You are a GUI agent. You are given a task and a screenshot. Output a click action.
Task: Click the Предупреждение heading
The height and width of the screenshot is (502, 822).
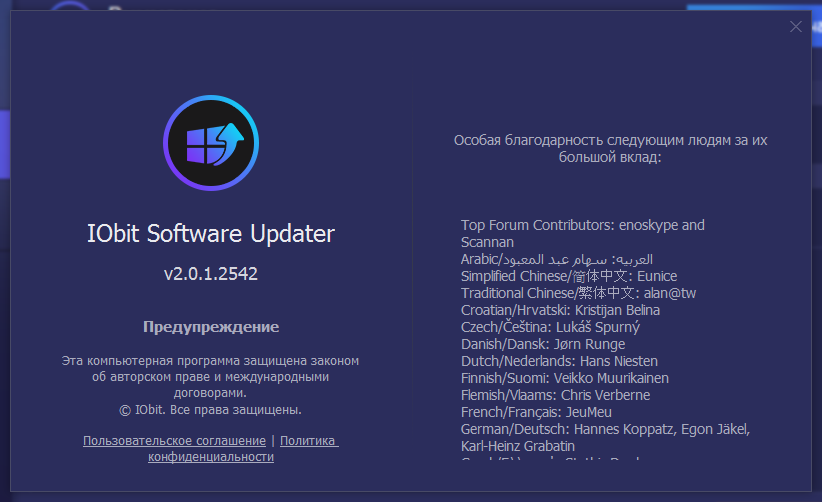point(211,327)
